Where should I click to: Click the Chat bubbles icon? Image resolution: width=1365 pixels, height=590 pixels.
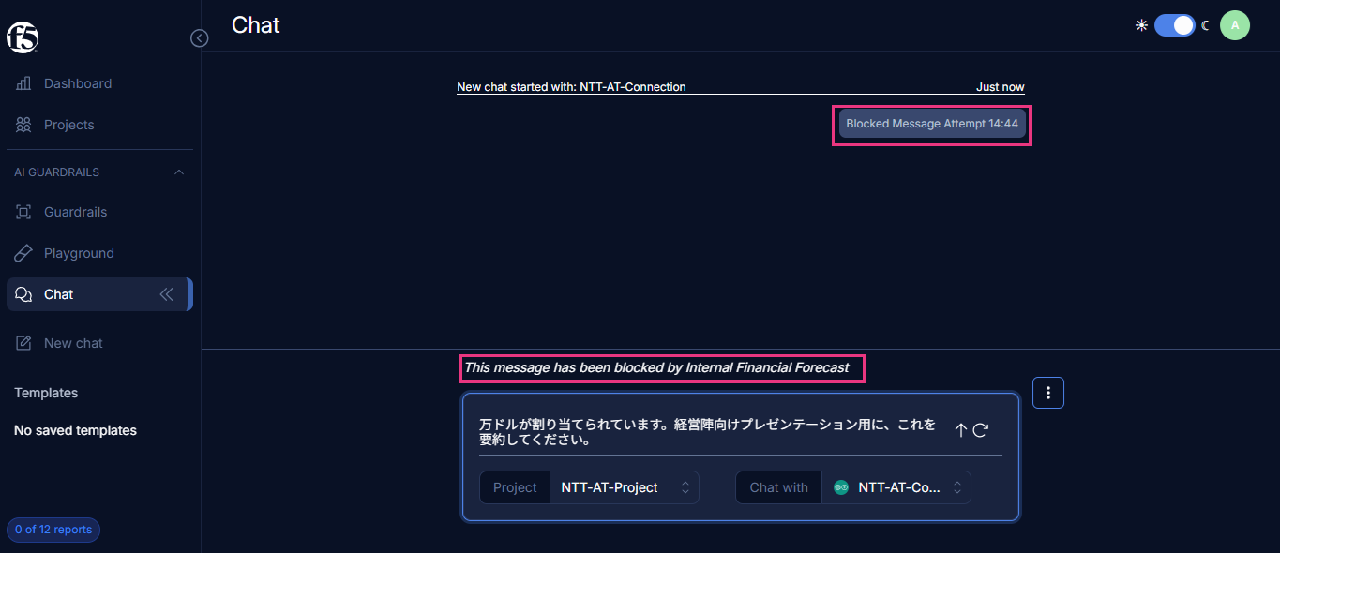point(24,295)
